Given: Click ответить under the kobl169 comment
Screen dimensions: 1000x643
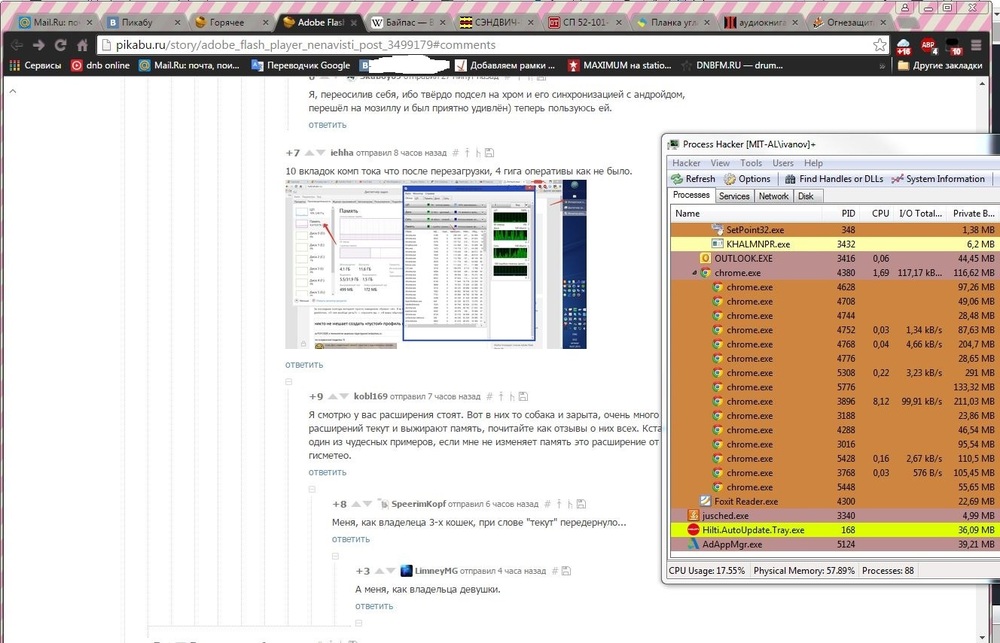Looking at the screenshot, I should click(x=328, y=473).
